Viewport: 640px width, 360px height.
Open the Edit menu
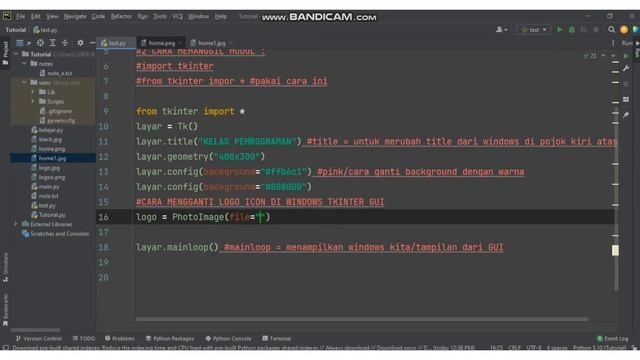point(36,16)
